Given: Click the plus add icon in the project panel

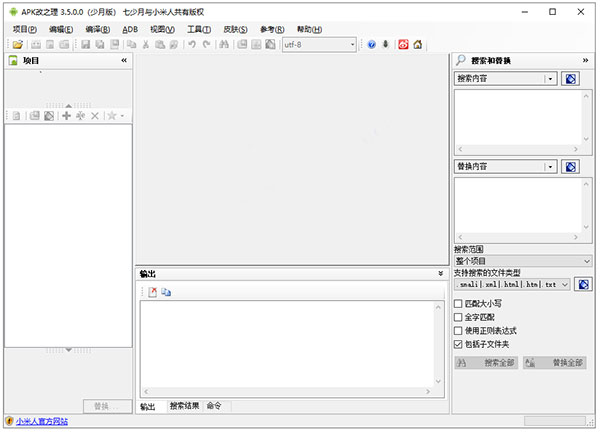Looking at the screenshot, I should 67,116.
